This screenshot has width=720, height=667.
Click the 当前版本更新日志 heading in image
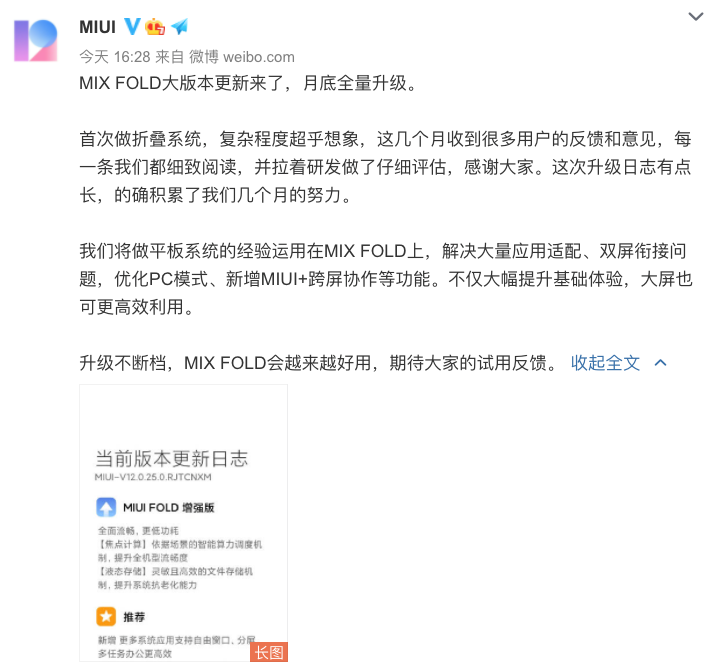172,459
